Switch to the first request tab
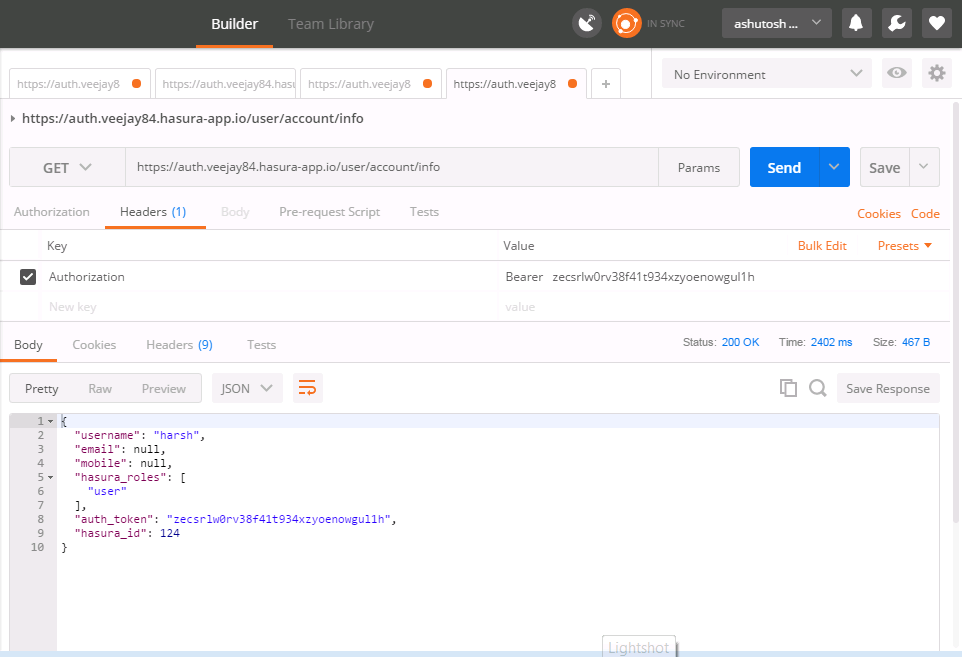This screenshot has width=962, height=657. point(80,84)
